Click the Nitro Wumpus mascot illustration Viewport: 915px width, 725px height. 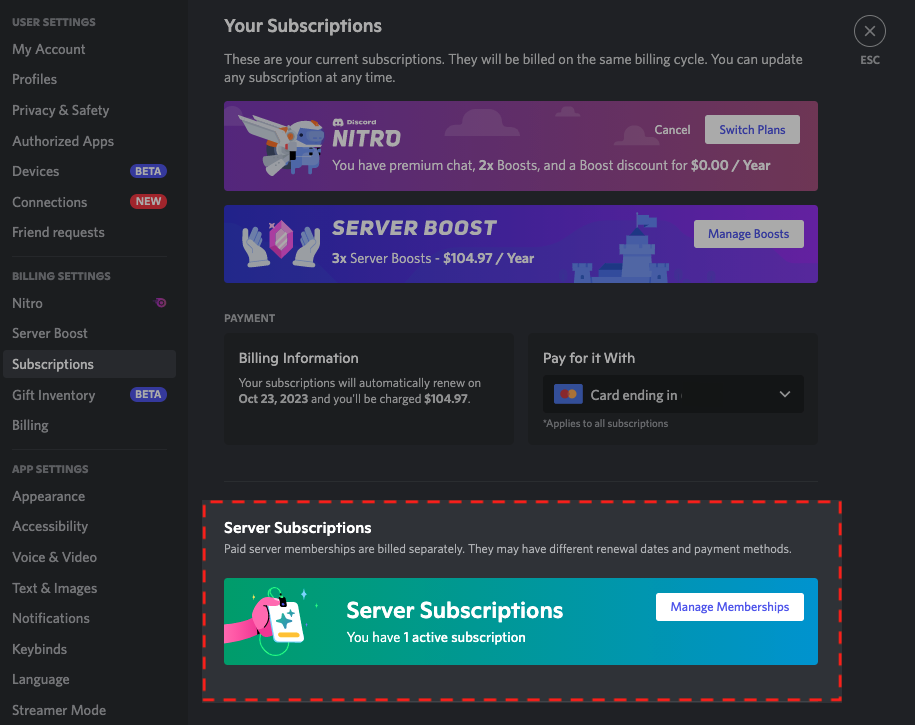[x=284, y=142]
